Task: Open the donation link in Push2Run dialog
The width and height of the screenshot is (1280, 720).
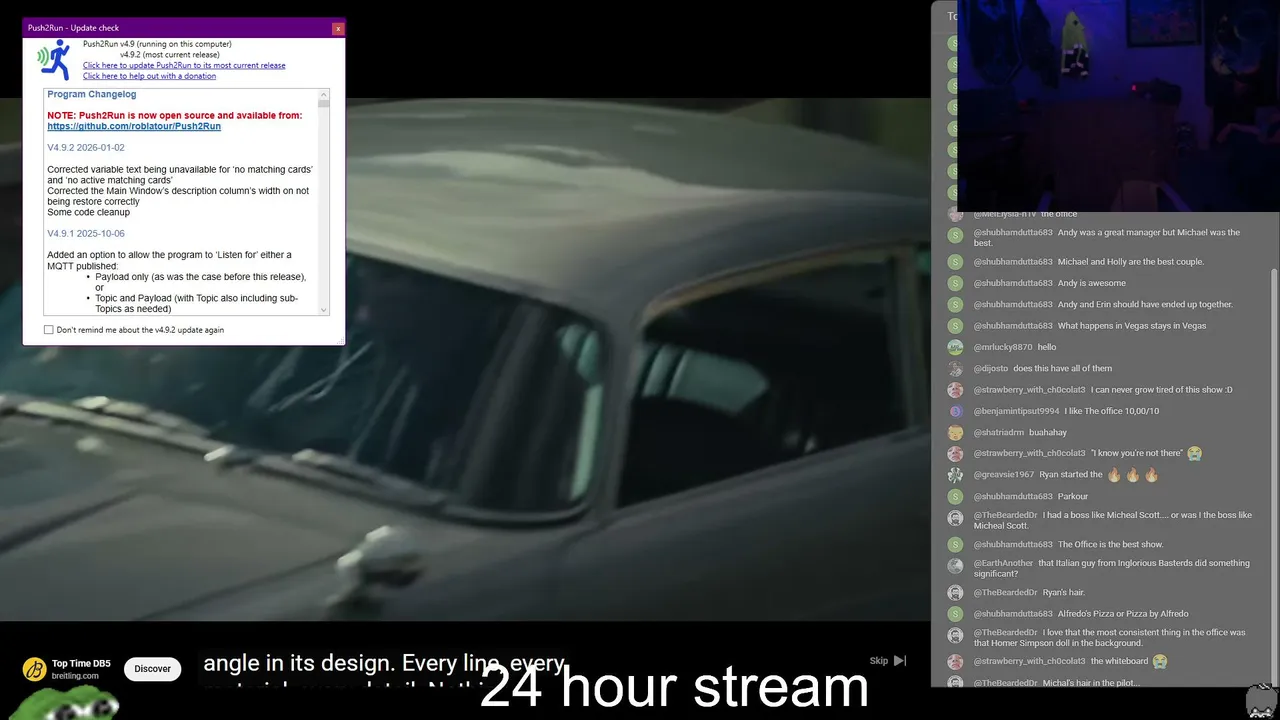Action: click(x=149, y=76)
